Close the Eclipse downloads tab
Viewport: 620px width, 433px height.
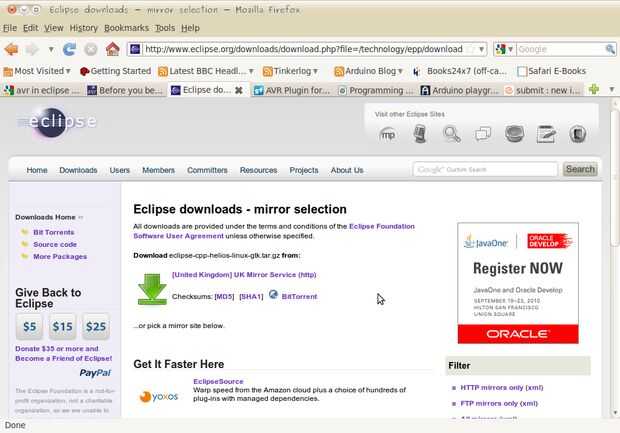point(238,91)
